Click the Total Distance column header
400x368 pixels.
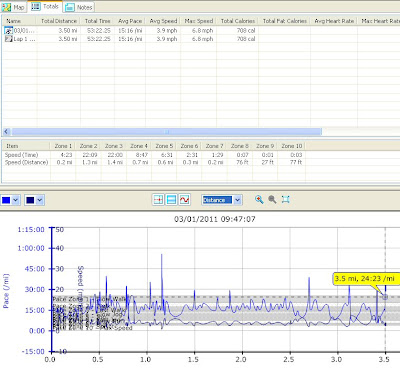coord(59,21)
